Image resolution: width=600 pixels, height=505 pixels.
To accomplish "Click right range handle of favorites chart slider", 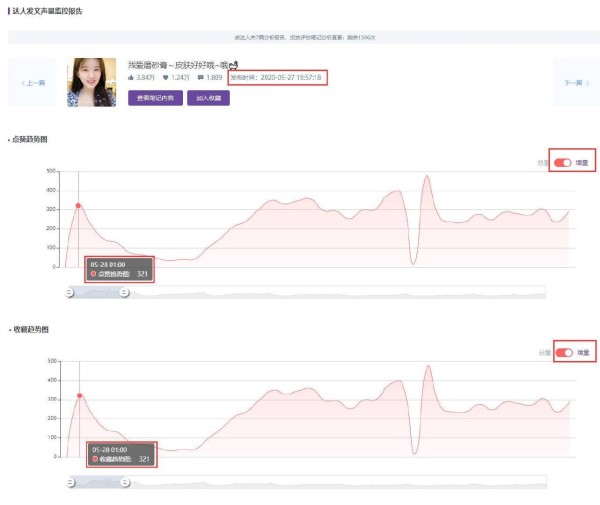I will click(125, 482).
